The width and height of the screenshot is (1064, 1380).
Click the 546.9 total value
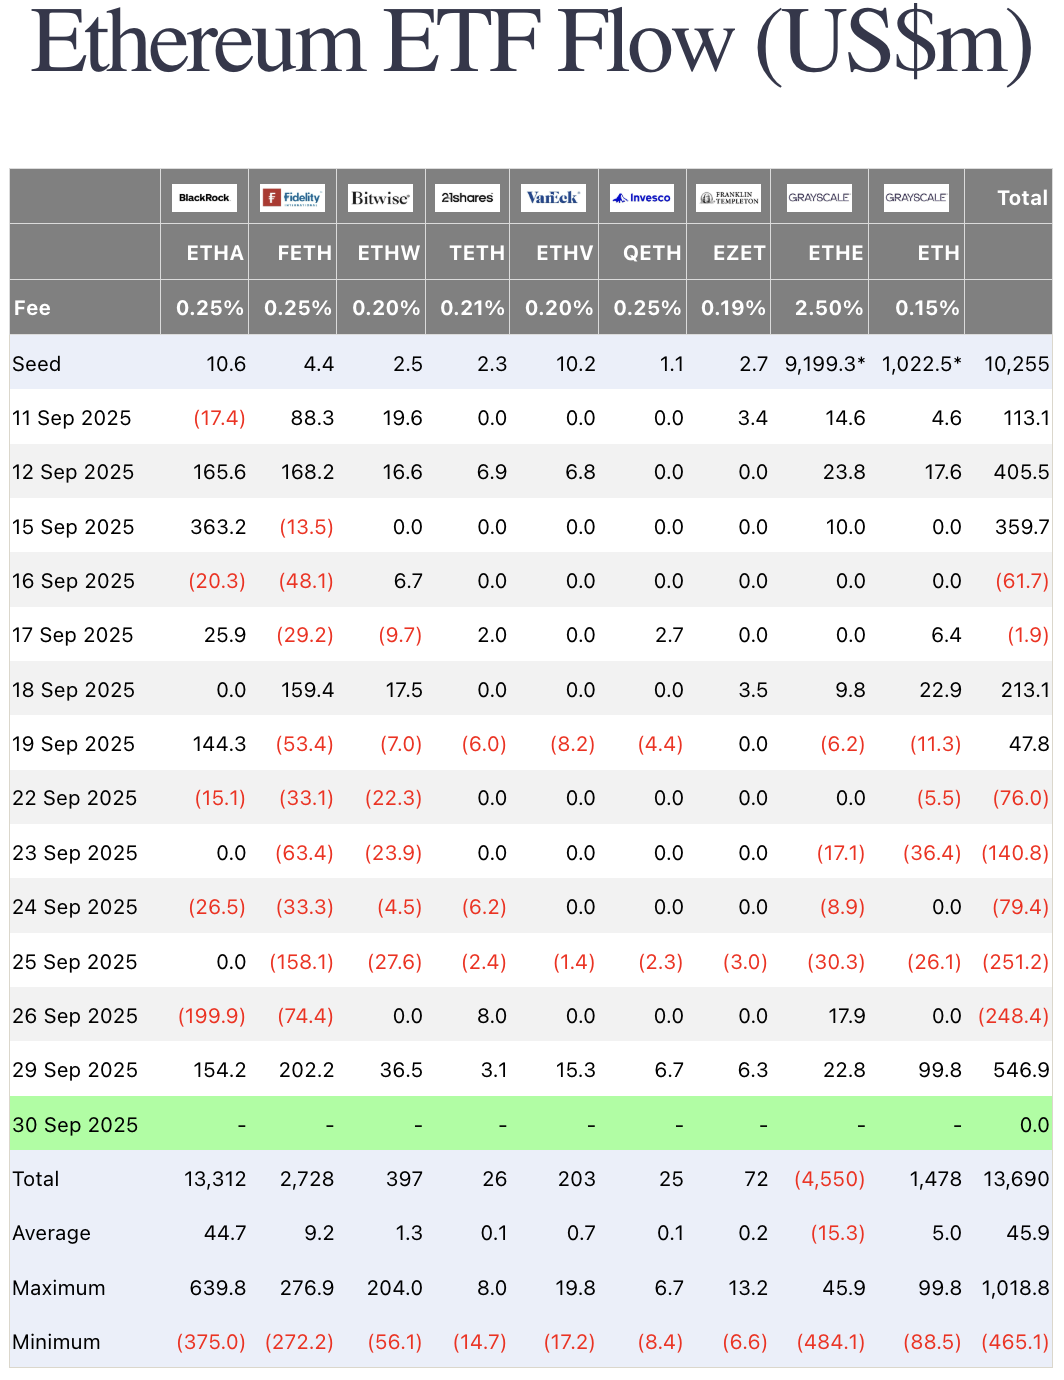point(1021,1070)
